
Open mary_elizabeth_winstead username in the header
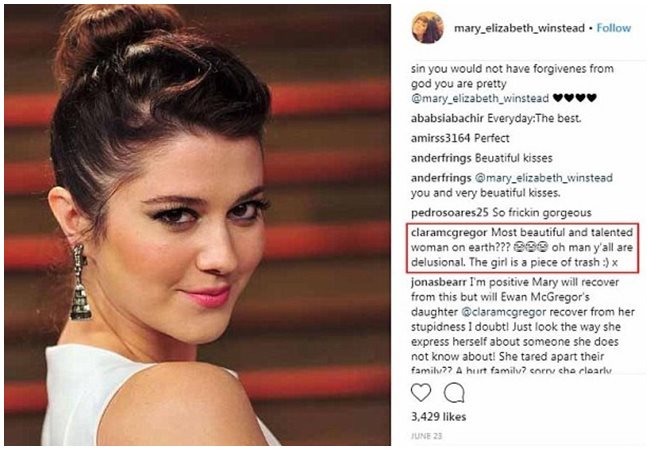[x=519, y=28]
